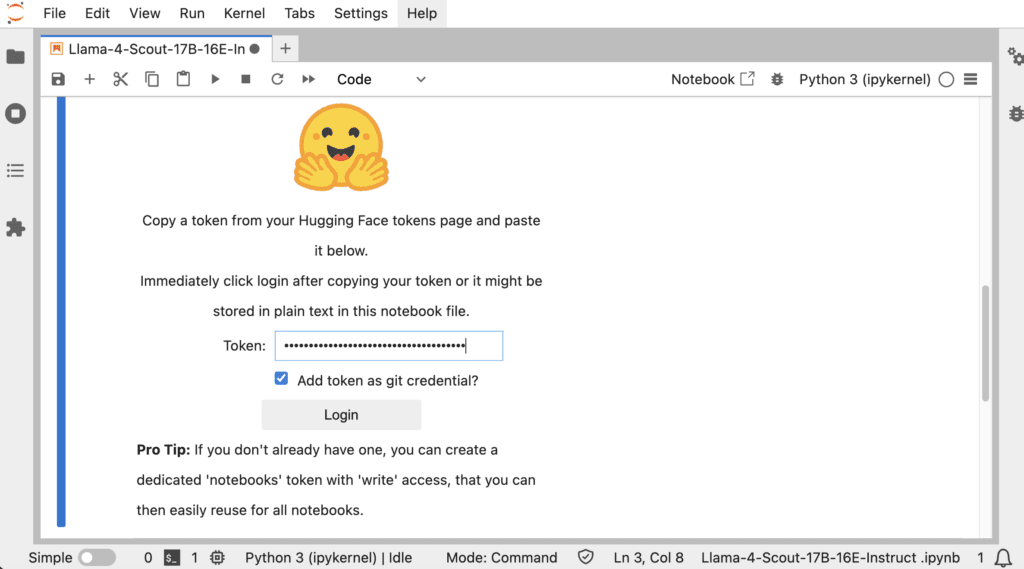Image resolution: width=1024 pixels, height=569 pixels.
Task: Open the Tabs menu
Action: click(299, 13)
